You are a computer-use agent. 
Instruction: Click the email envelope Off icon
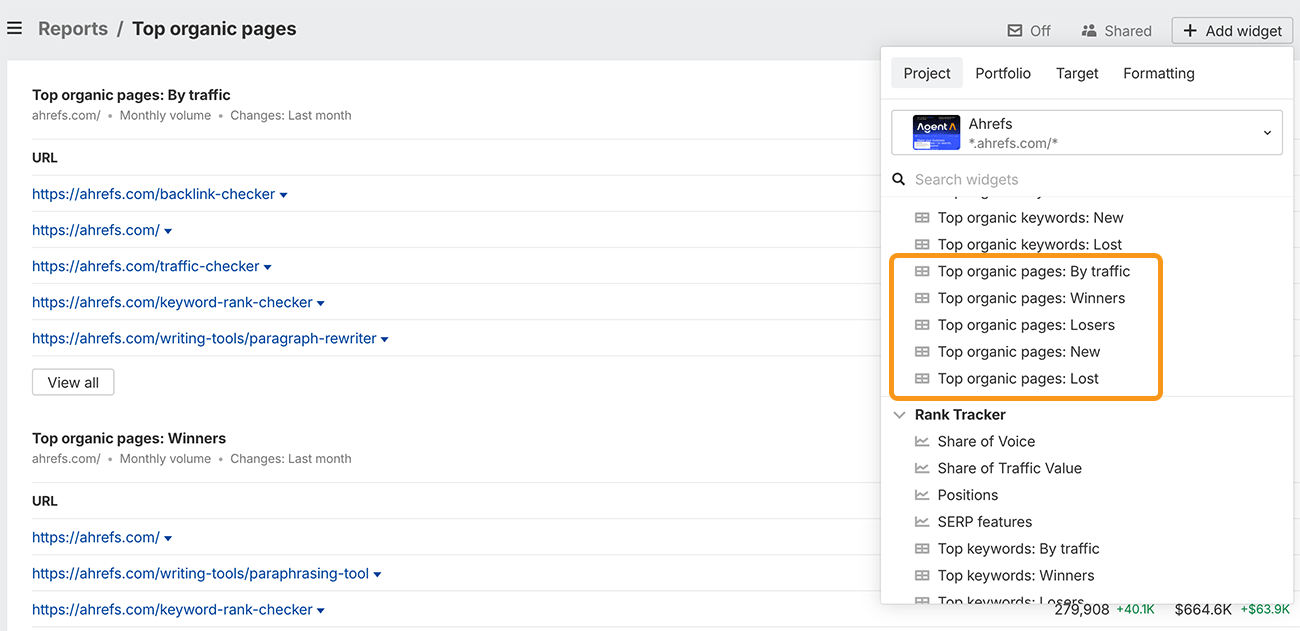[1015, 30]
